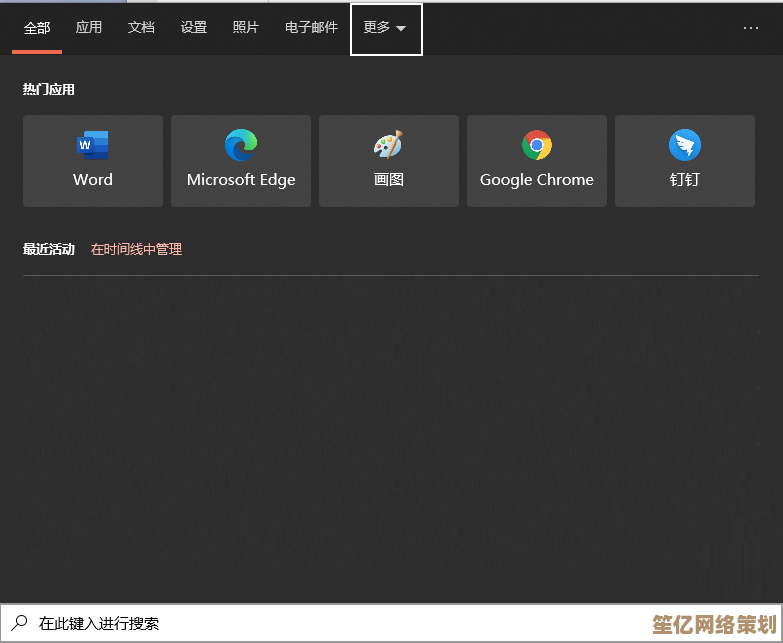Click the three-dot options icon

(751, 28)
